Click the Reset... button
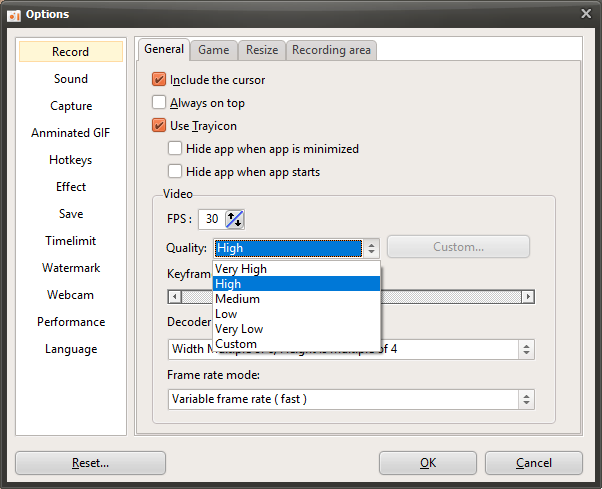 click(x=90, y=463)
